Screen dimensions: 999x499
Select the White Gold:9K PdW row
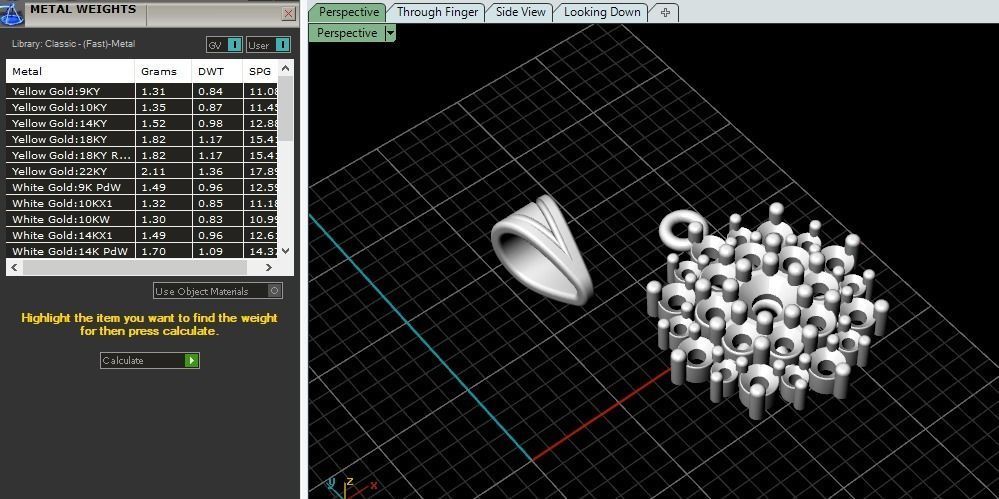point(143,187)
